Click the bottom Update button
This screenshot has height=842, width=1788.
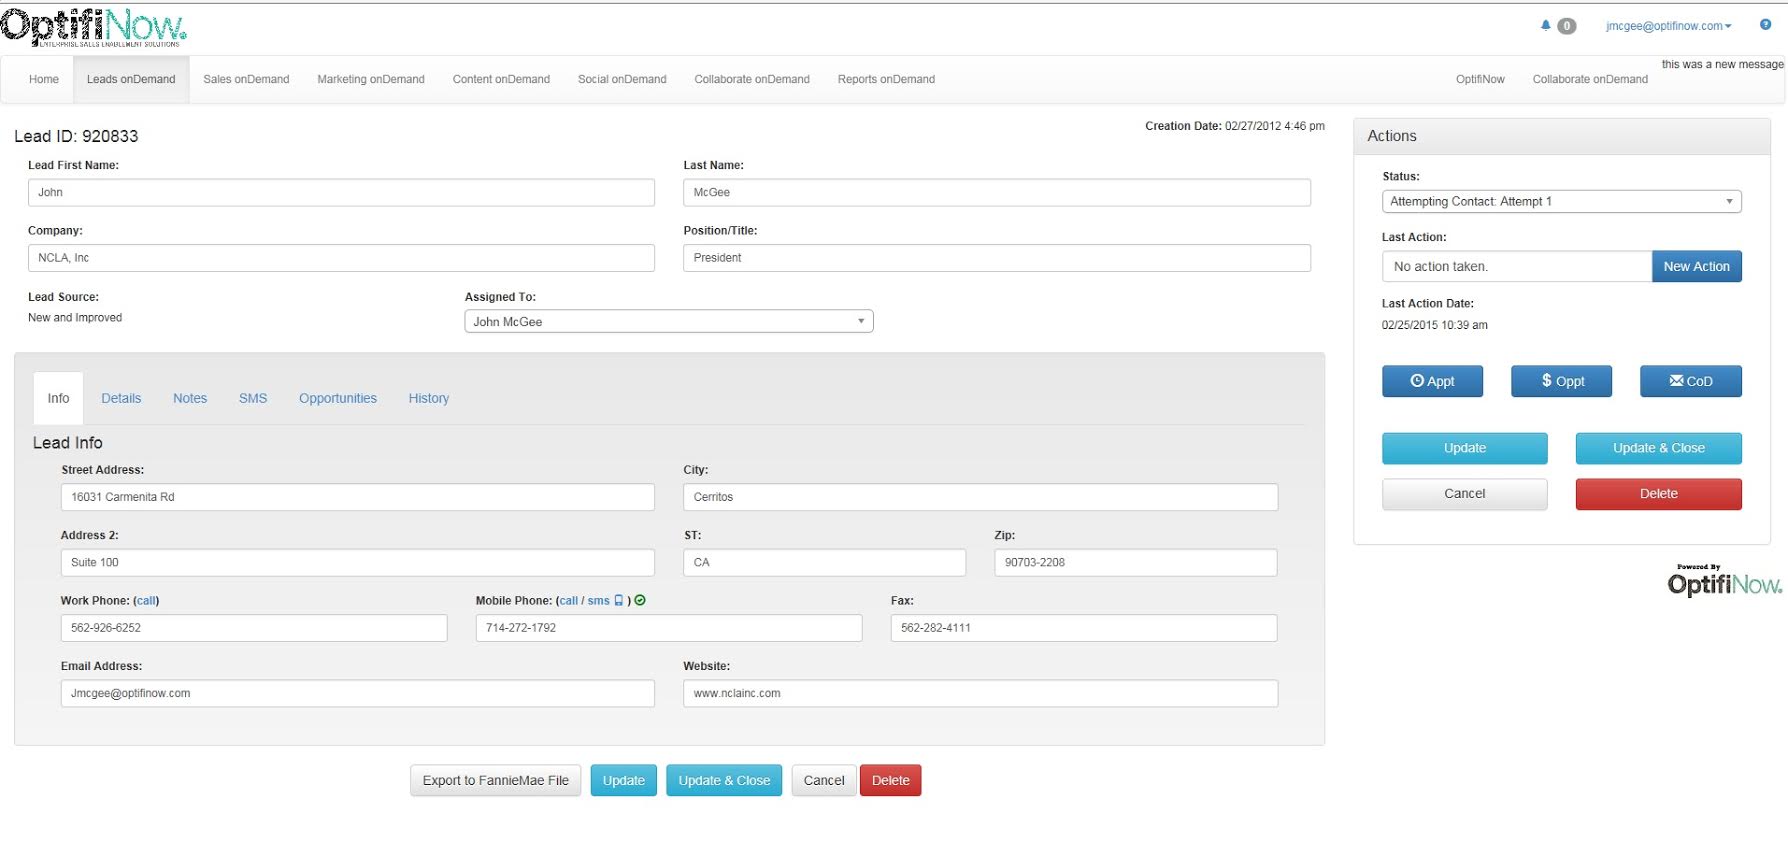[x=624, y=780]
